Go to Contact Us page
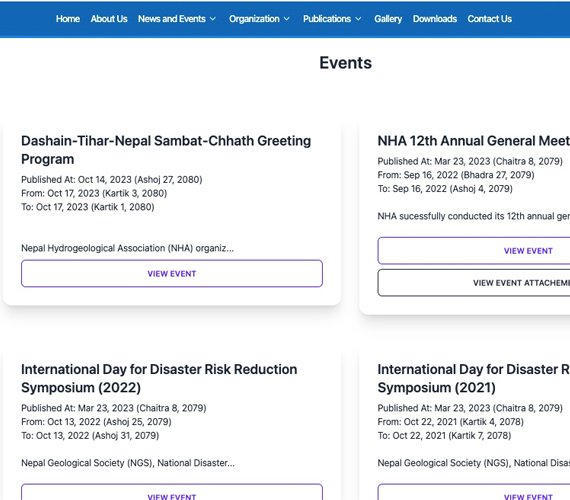 [x=490, y=19]
